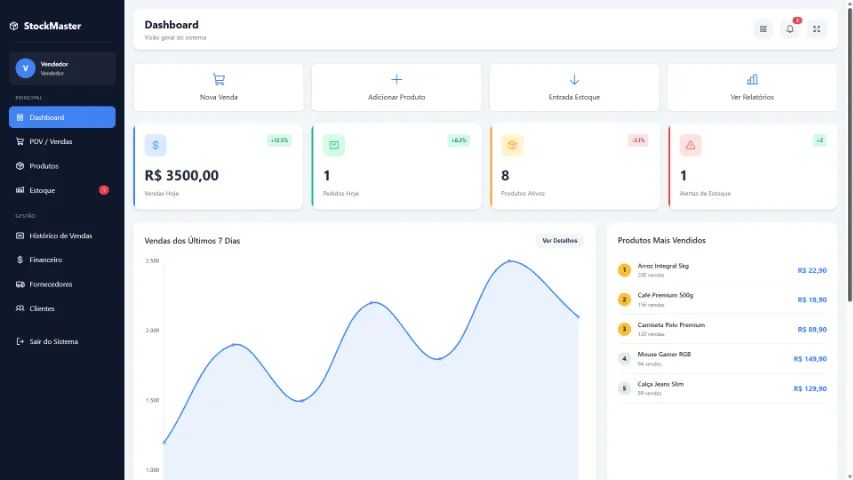853x480 pixels.
Task: Select Arroz Integral 5kg in top products
Action: 662,269
